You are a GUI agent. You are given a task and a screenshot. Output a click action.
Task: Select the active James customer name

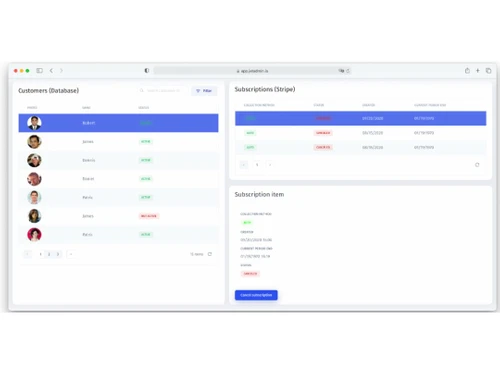click(88, 142)
